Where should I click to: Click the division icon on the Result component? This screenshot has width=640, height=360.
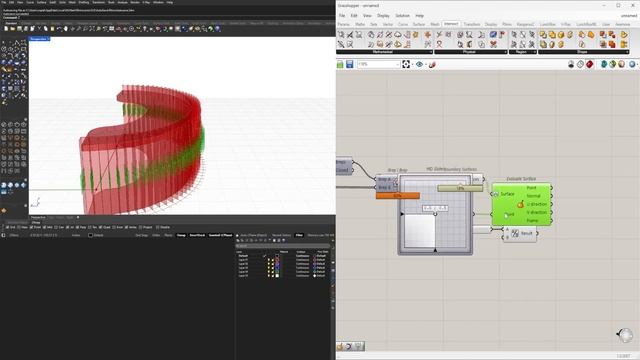[515, 233]
